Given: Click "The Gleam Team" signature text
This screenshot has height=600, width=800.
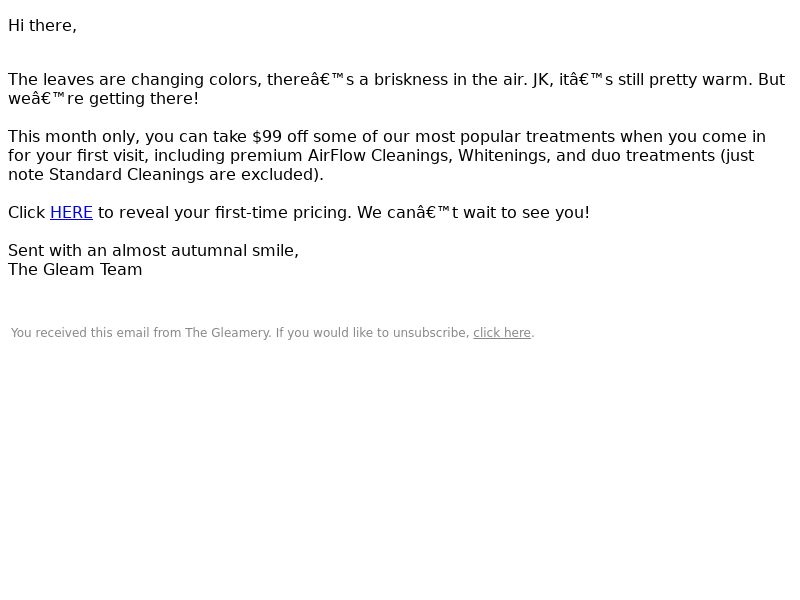Looking at the screenshot, I should coord(75,269).
